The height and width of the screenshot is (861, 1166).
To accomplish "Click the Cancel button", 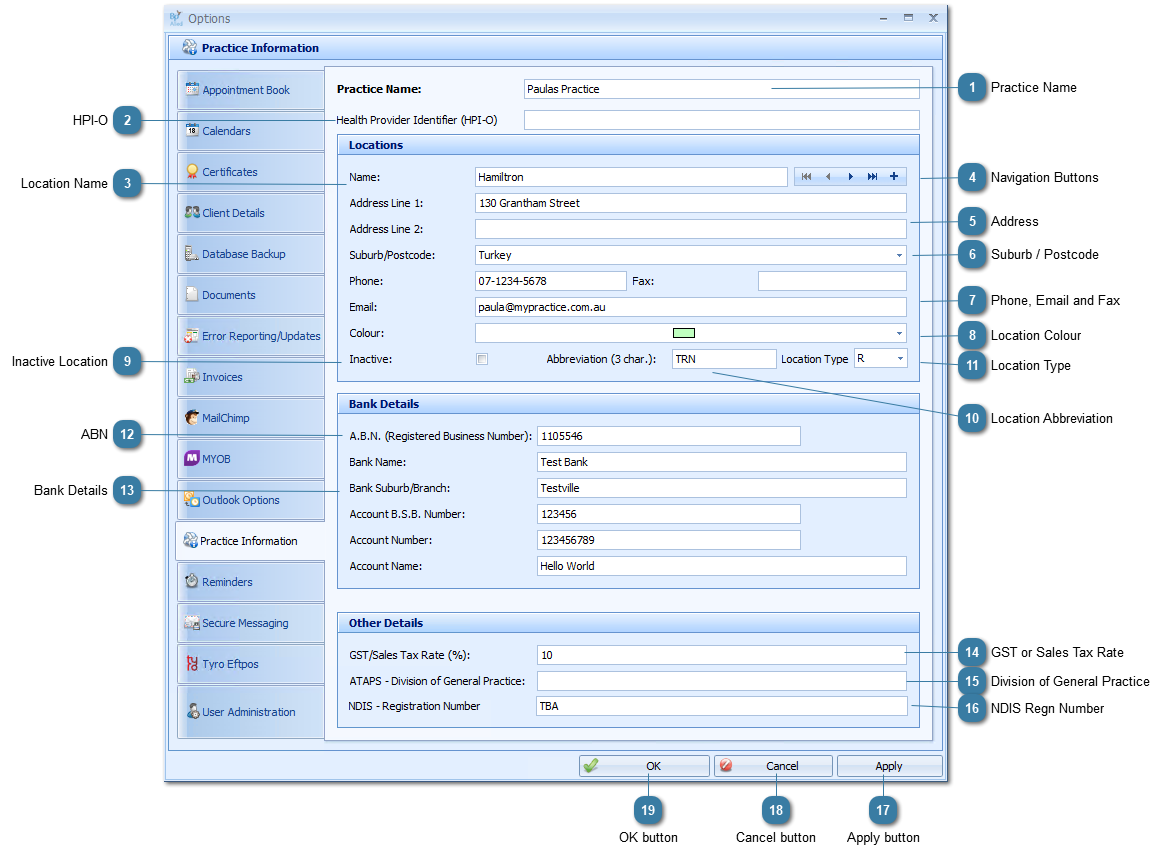I will (773, 766).
